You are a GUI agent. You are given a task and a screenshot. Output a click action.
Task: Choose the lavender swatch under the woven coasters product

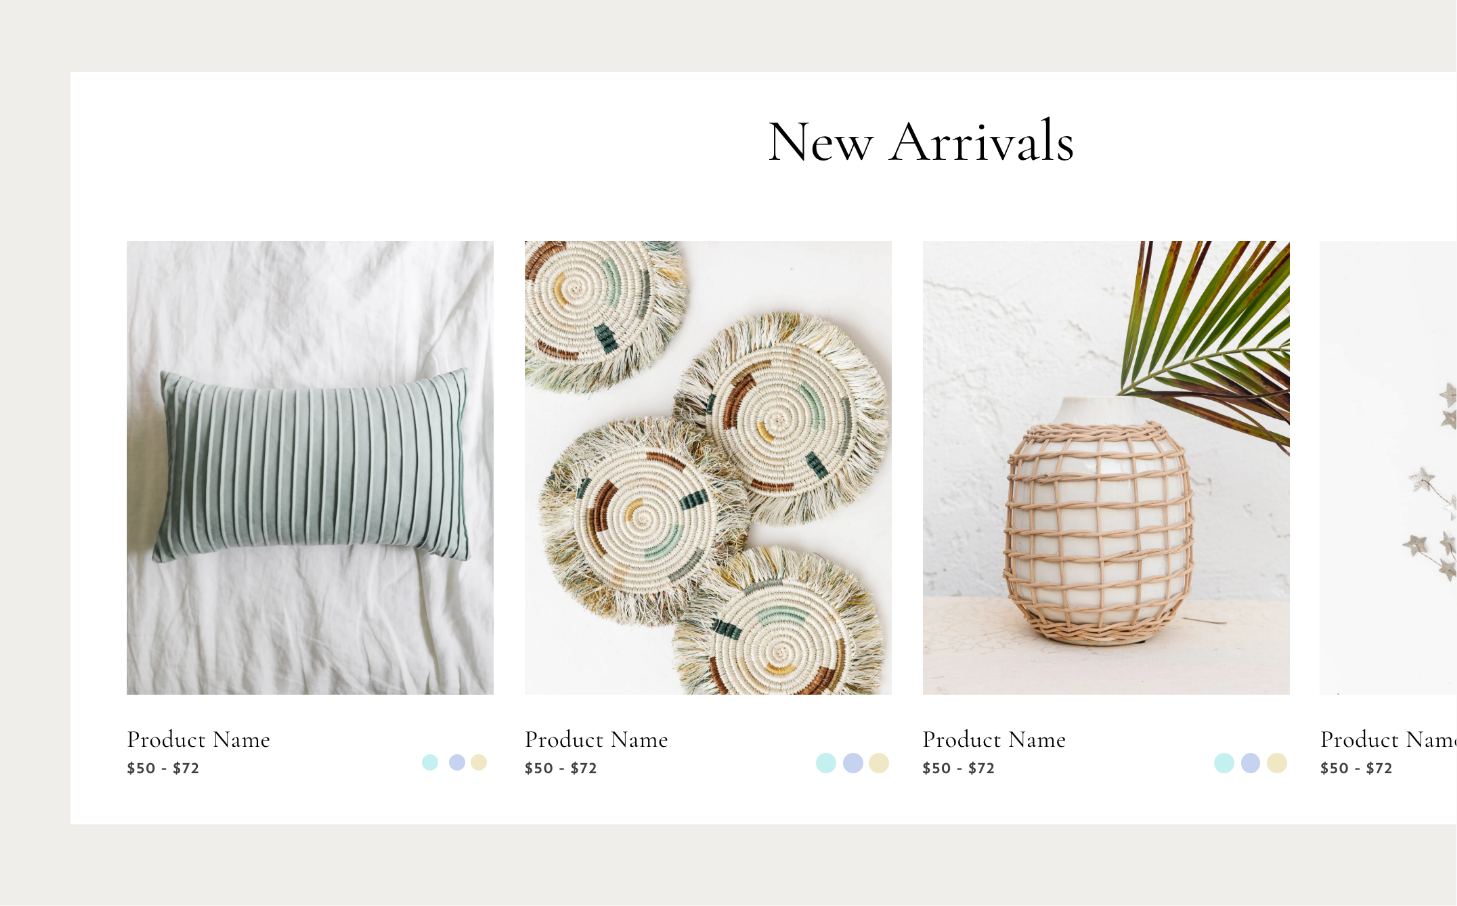coord(853,763)
